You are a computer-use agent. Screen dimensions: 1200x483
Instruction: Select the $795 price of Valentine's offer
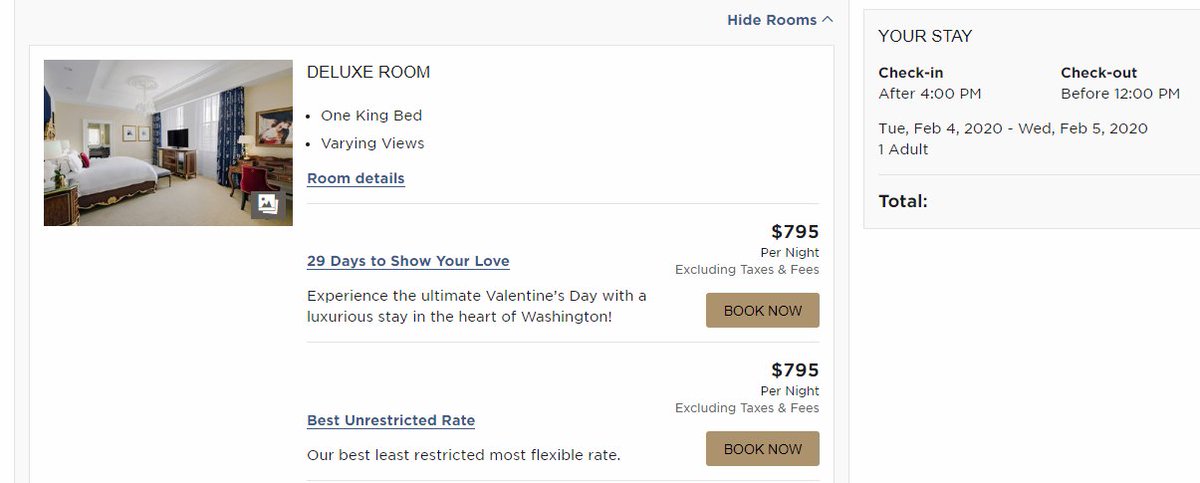click(795, 232)
